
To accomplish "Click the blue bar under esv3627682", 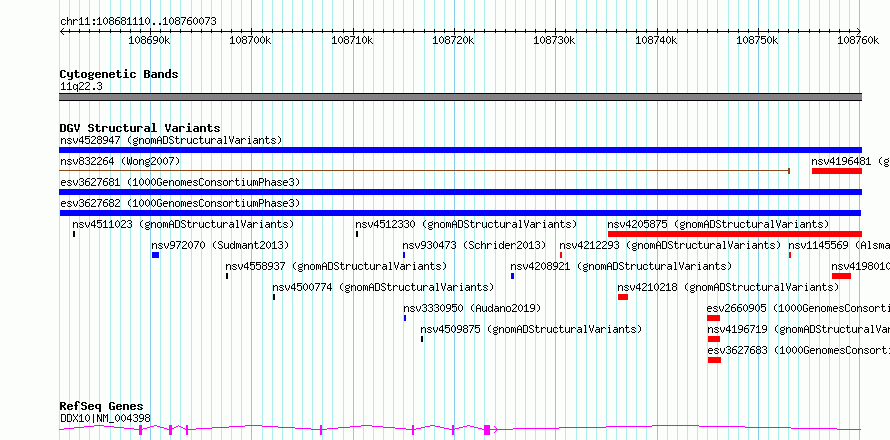I will pyautogui.click(x=460, y=213).
